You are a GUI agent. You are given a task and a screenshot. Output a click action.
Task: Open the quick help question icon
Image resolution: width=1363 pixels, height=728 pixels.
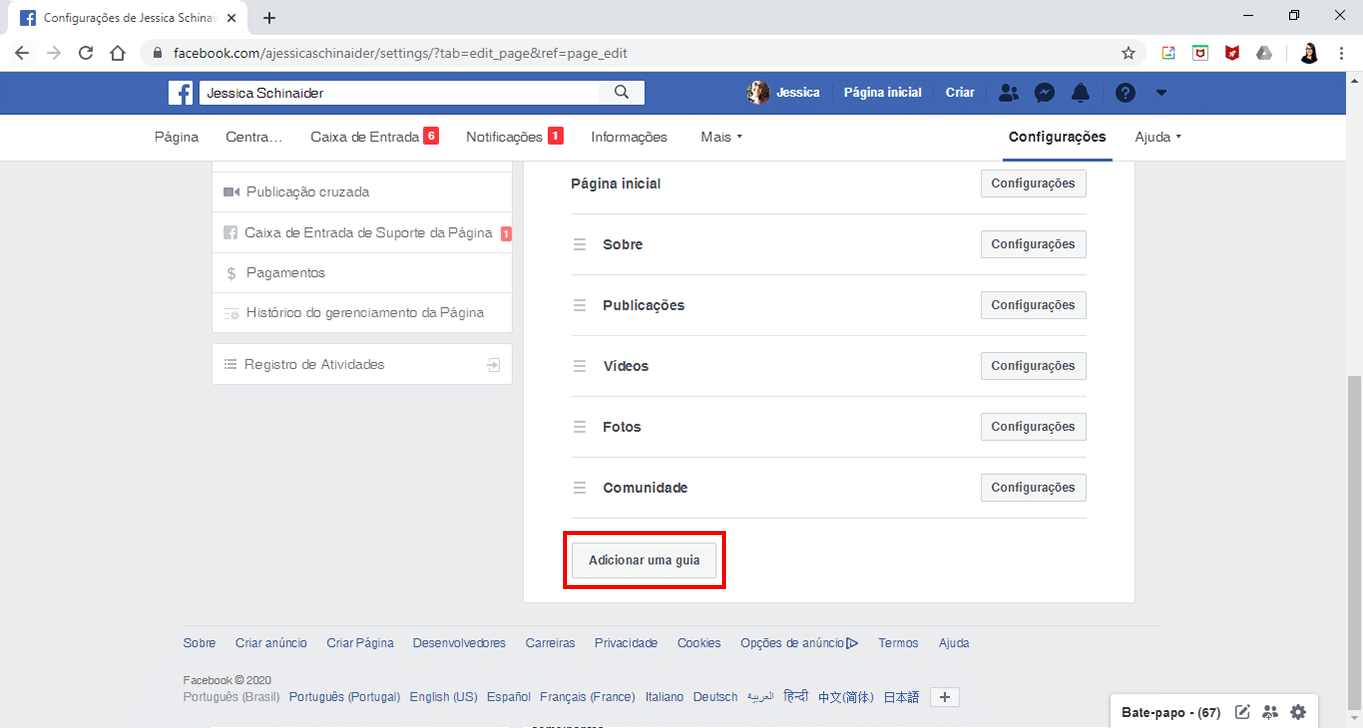[1126, 93]
